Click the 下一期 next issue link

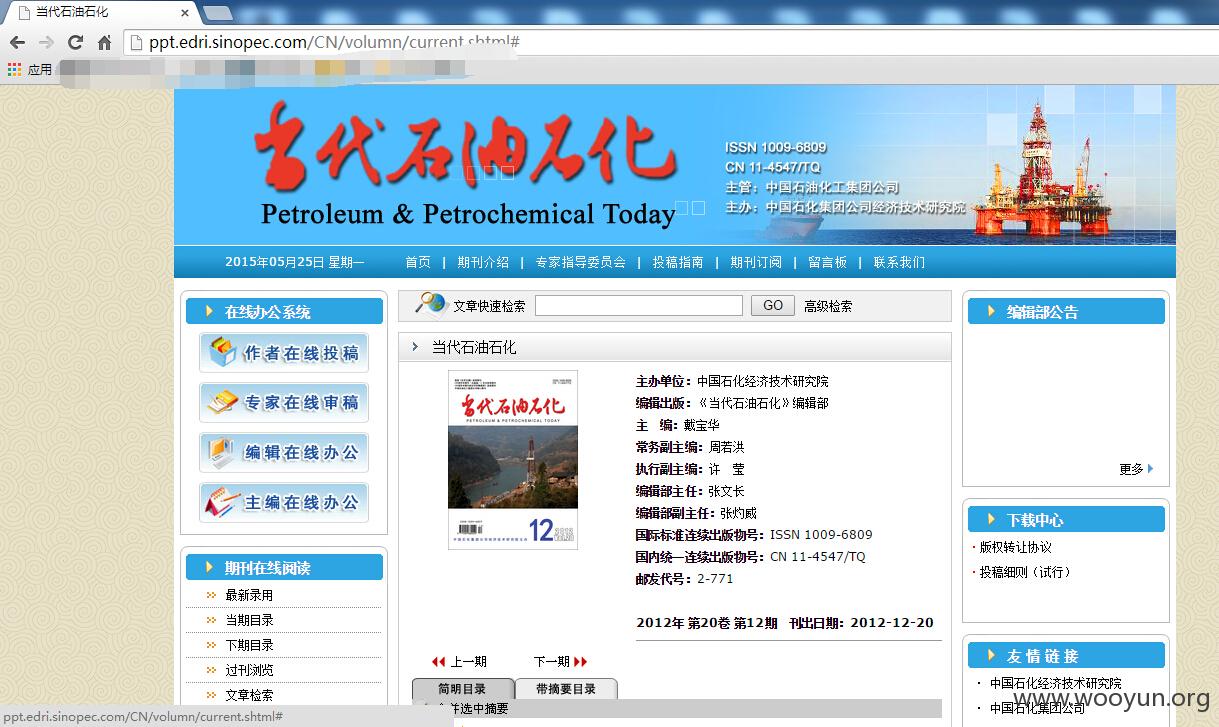(551, 661)
